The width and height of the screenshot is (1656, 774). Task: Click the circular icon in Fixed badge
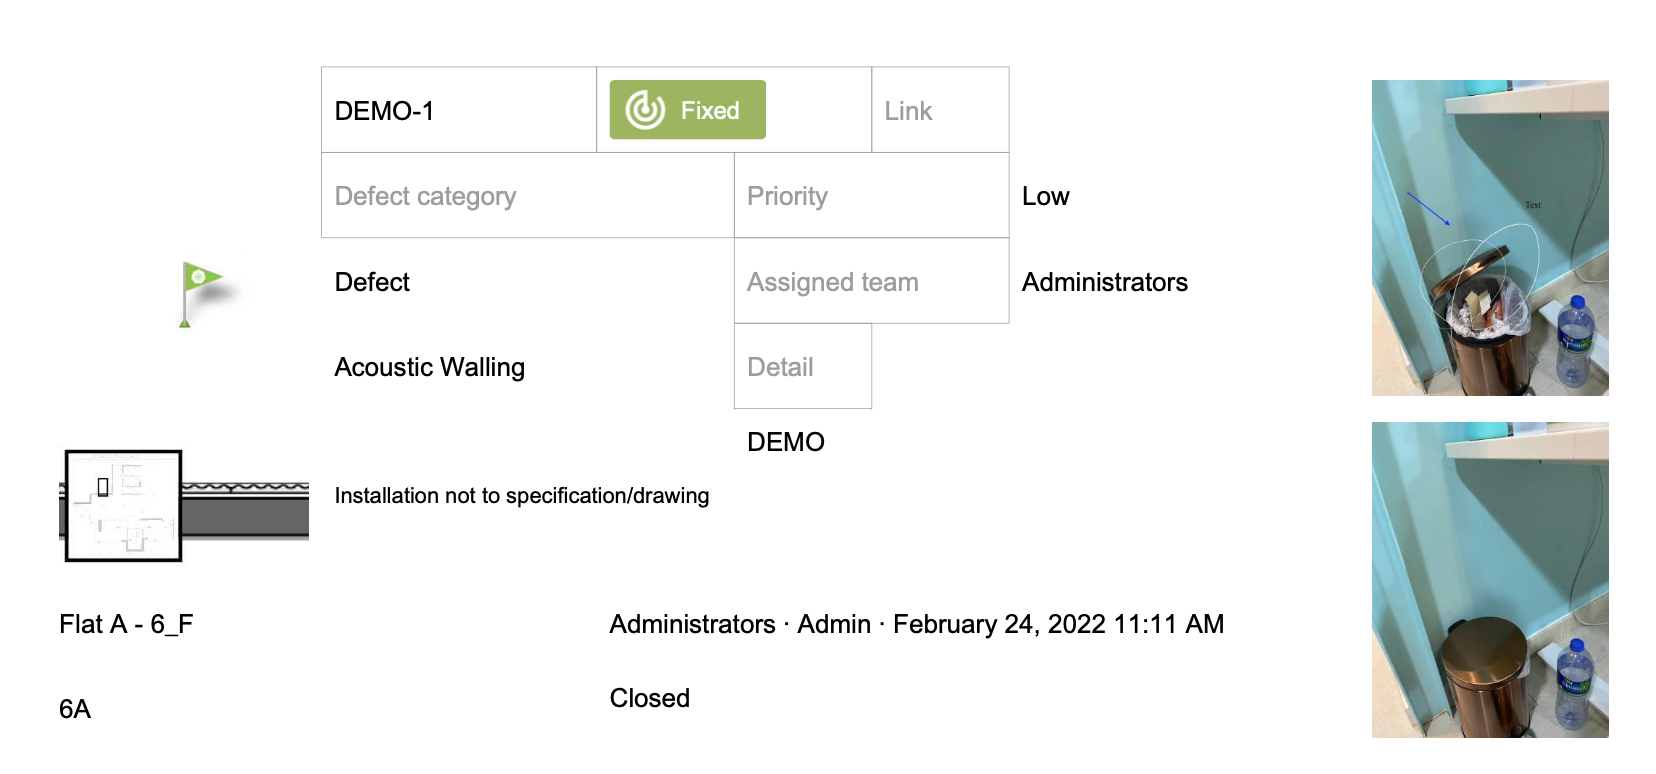[645, 110]
